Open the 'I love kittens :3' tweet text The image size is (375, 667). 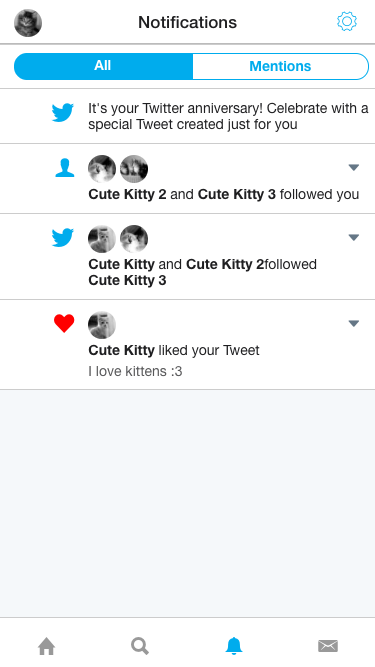135,371
